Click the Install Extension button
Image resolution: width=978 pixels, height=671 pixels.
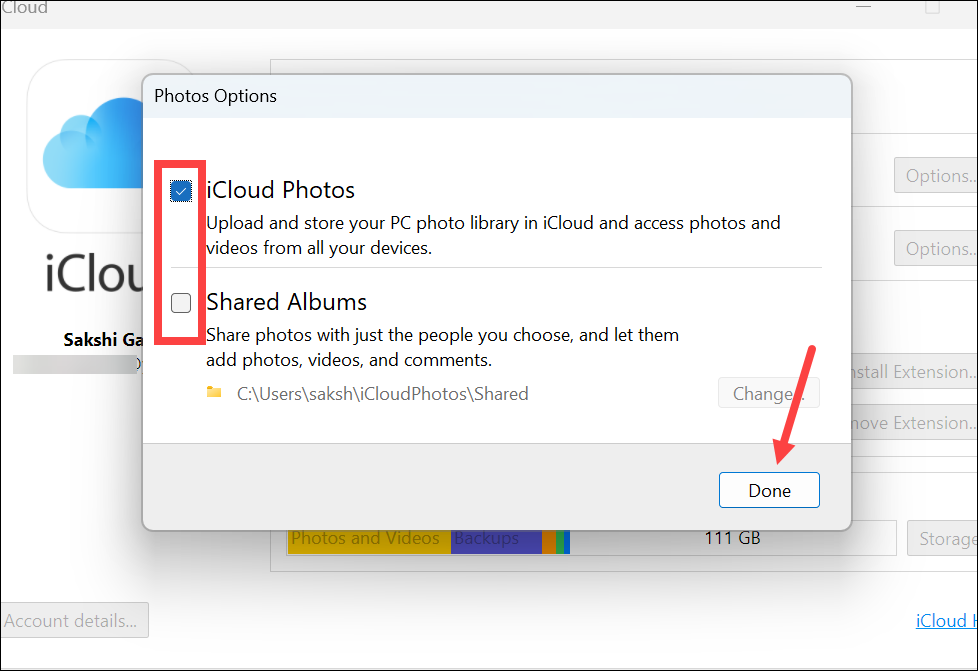pos(914,372)
